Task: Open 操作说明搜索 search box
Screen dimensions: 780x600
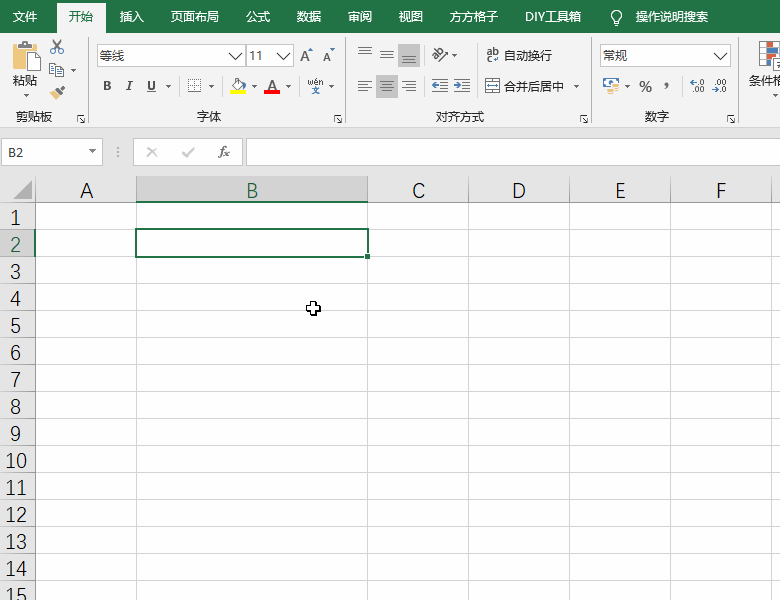Action: [x=672, y=17]
